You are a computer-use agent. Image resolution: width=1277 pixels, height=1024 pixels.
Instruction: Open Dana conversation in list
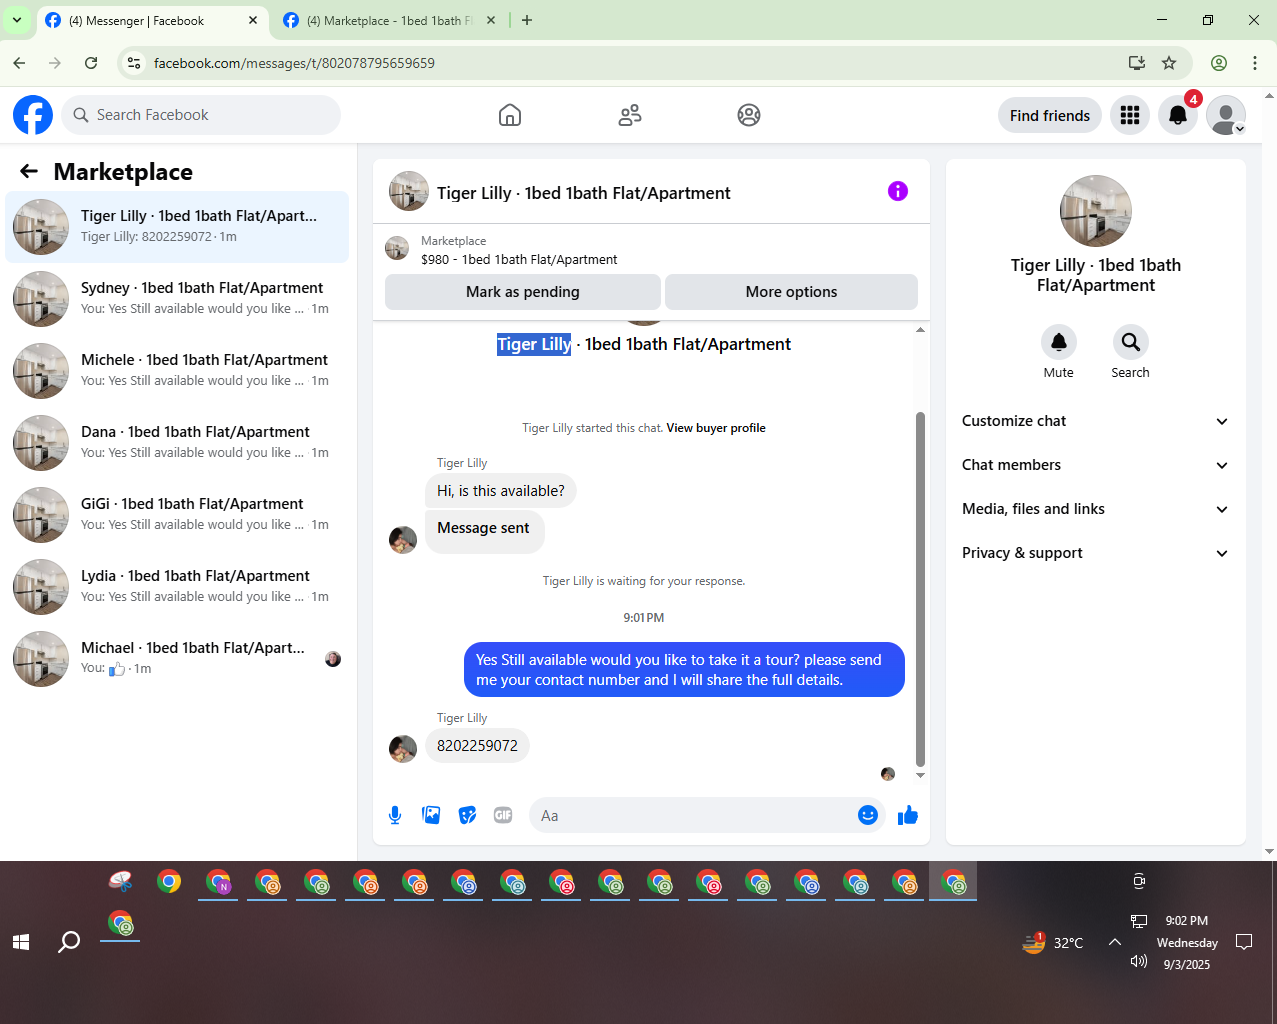coord(177,443)
